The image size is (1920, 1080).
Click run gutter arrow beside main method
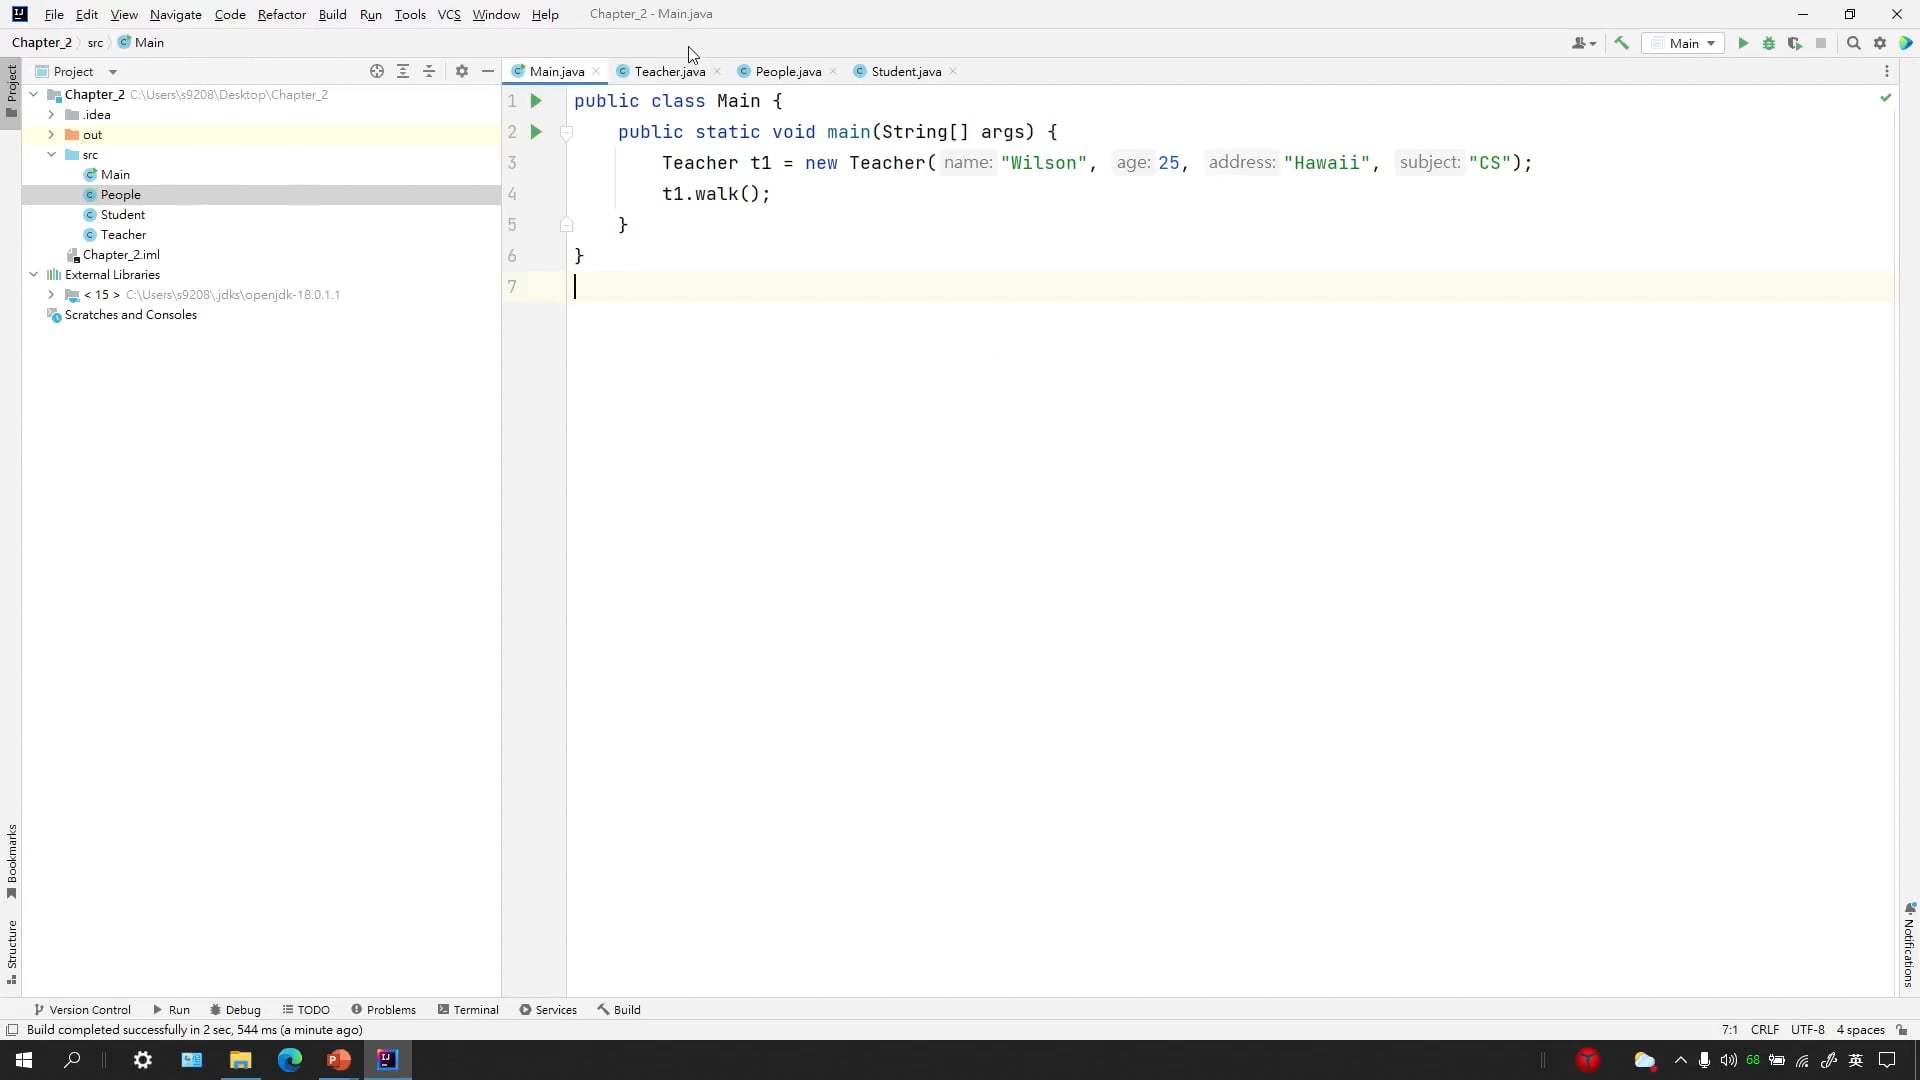tap(536, 132)
